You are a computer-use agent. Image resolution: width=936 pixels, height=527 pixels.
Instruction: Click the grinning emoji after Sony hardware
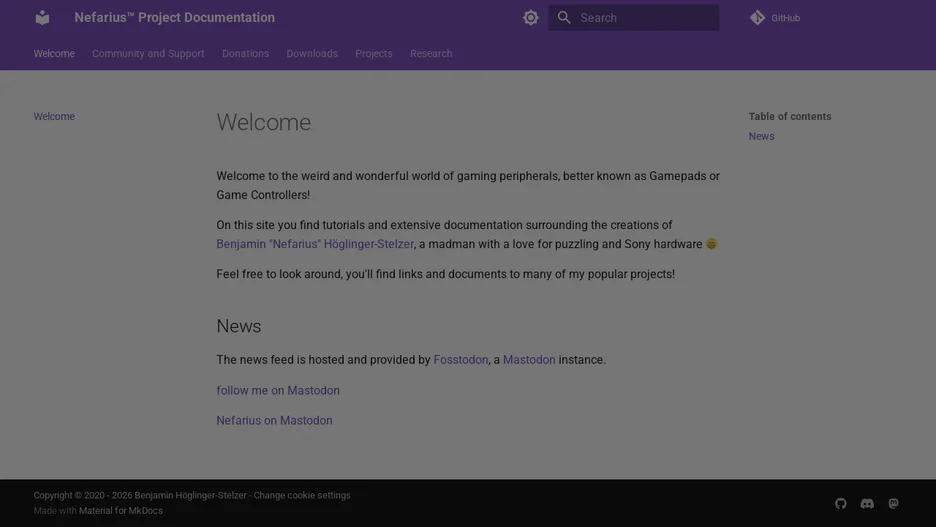(711, 244)
